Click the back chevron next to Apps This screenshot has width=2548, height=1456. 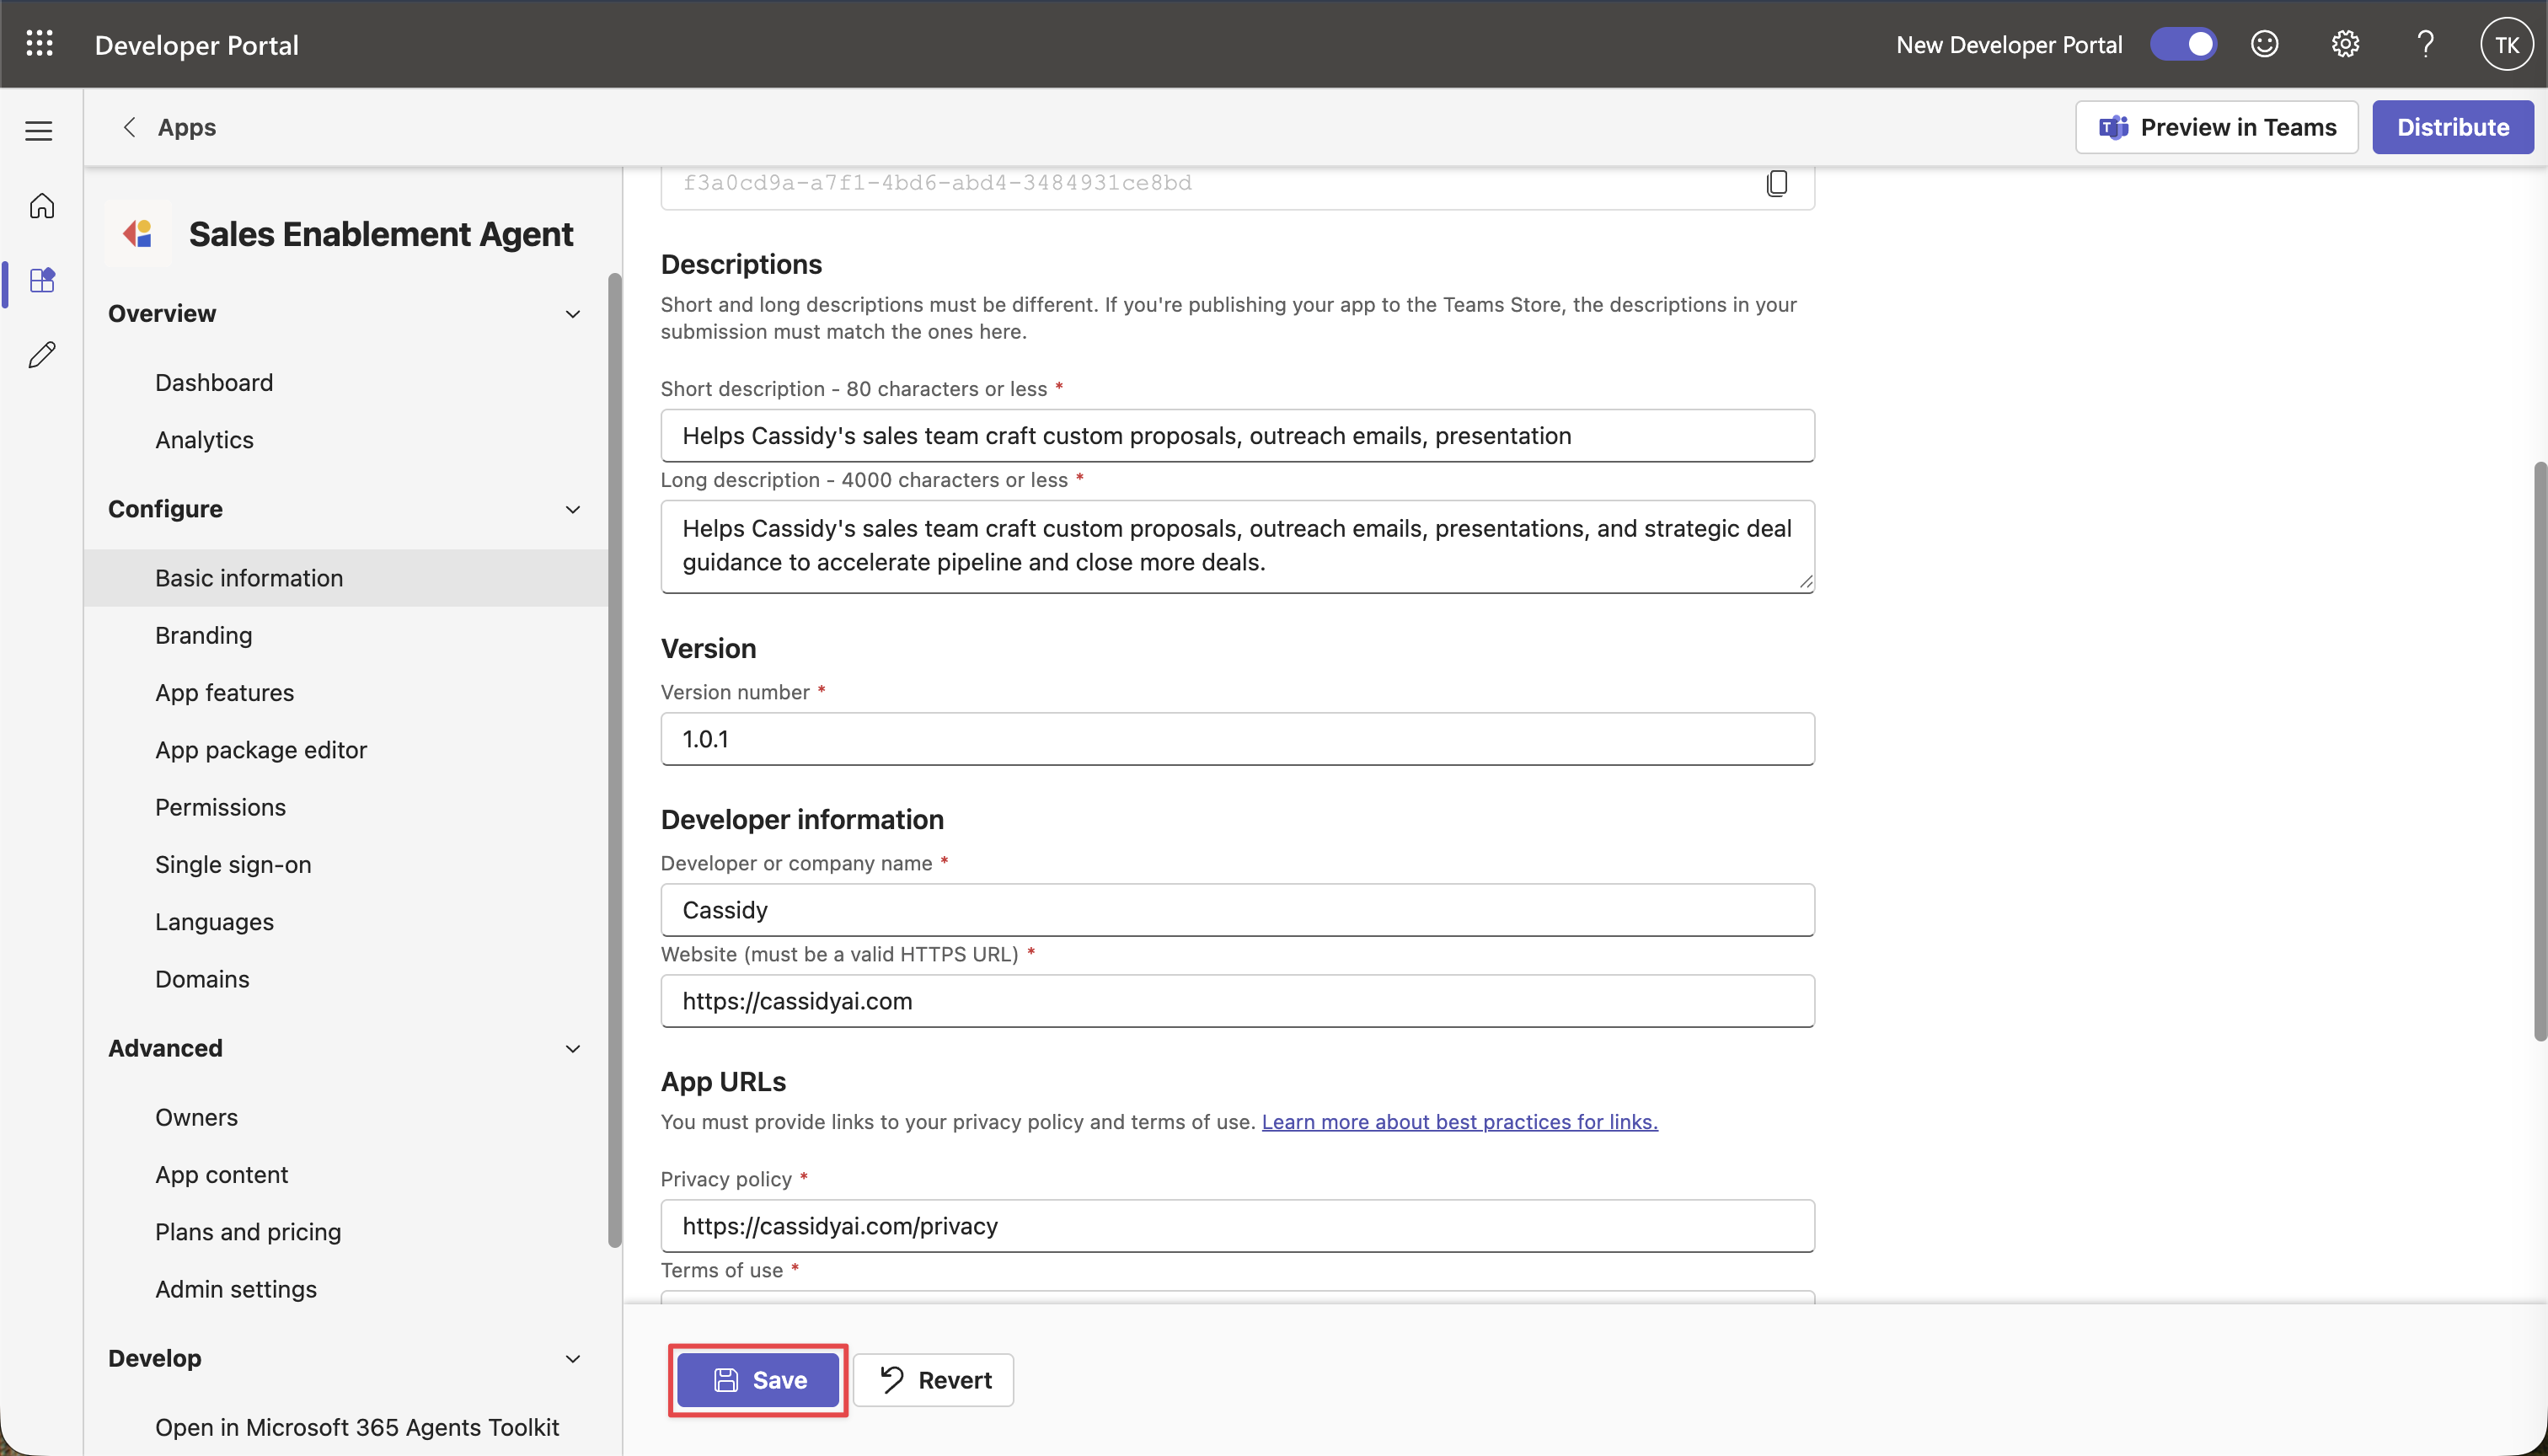click(129, 127)
